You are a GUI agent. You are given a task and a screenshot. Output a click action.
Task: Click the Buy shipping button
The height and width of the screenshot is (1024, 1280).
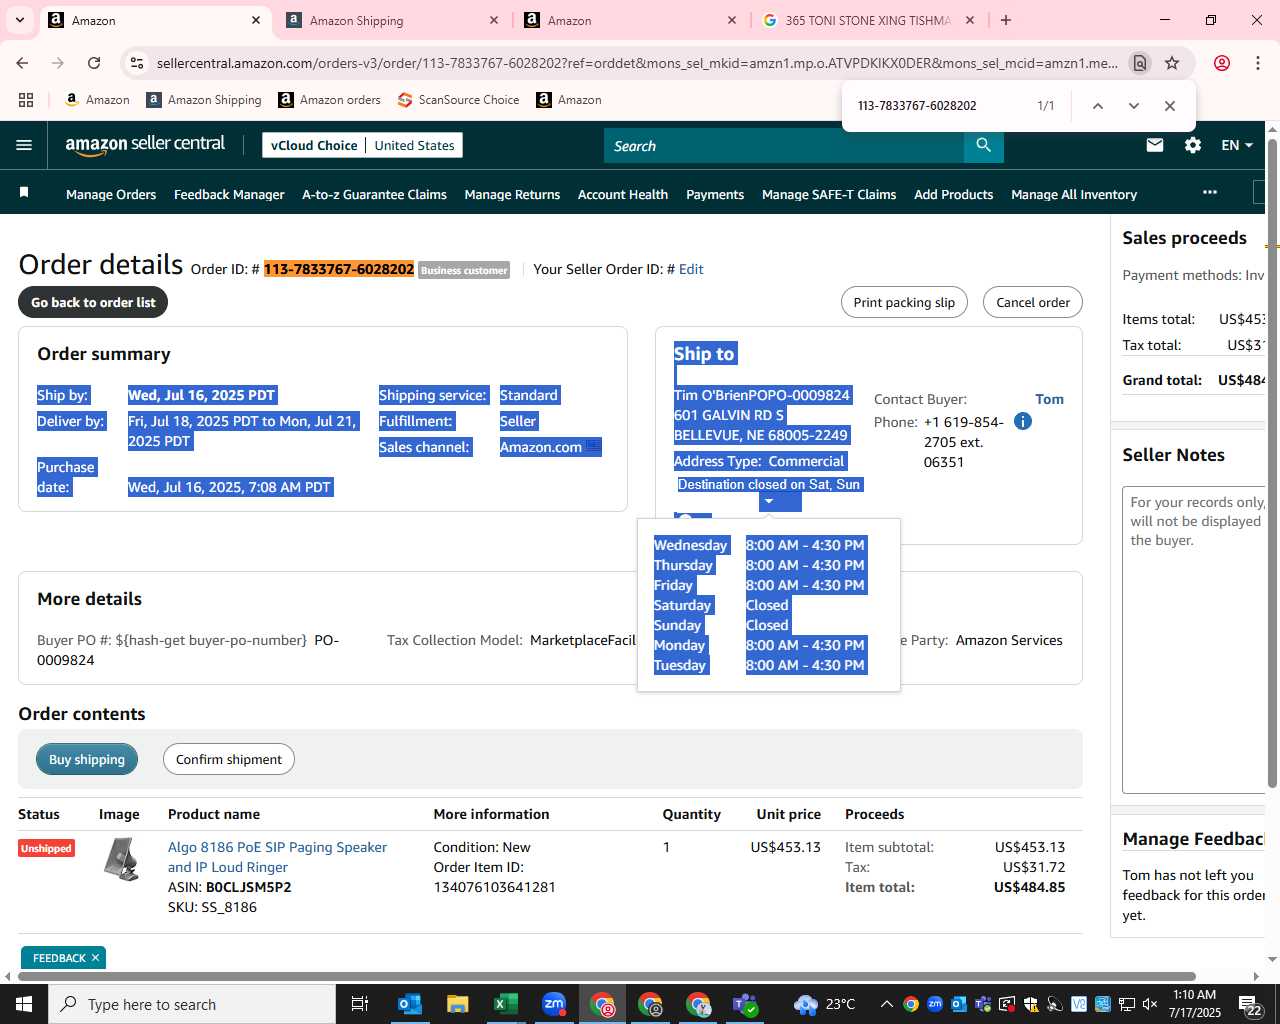pyautogui.click(x=87, y=759)
